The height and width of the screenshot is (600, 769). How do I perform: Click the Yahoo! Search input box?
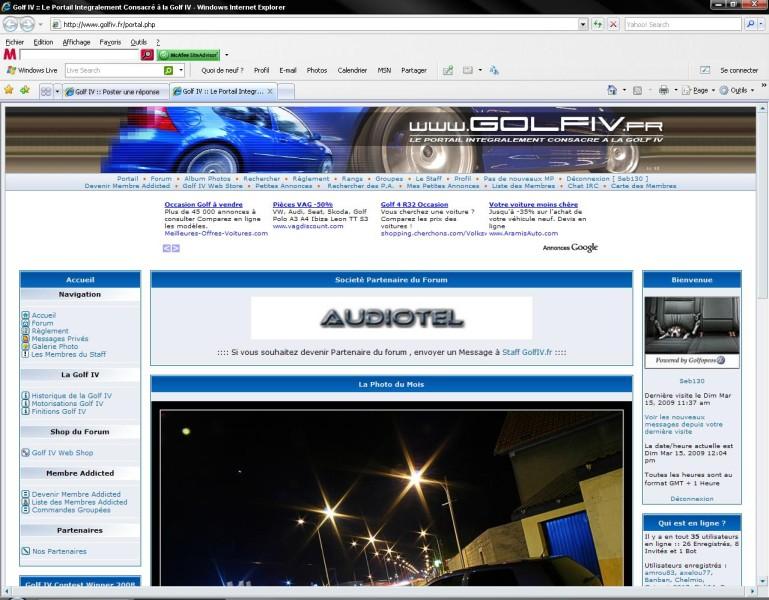point(683,24)
